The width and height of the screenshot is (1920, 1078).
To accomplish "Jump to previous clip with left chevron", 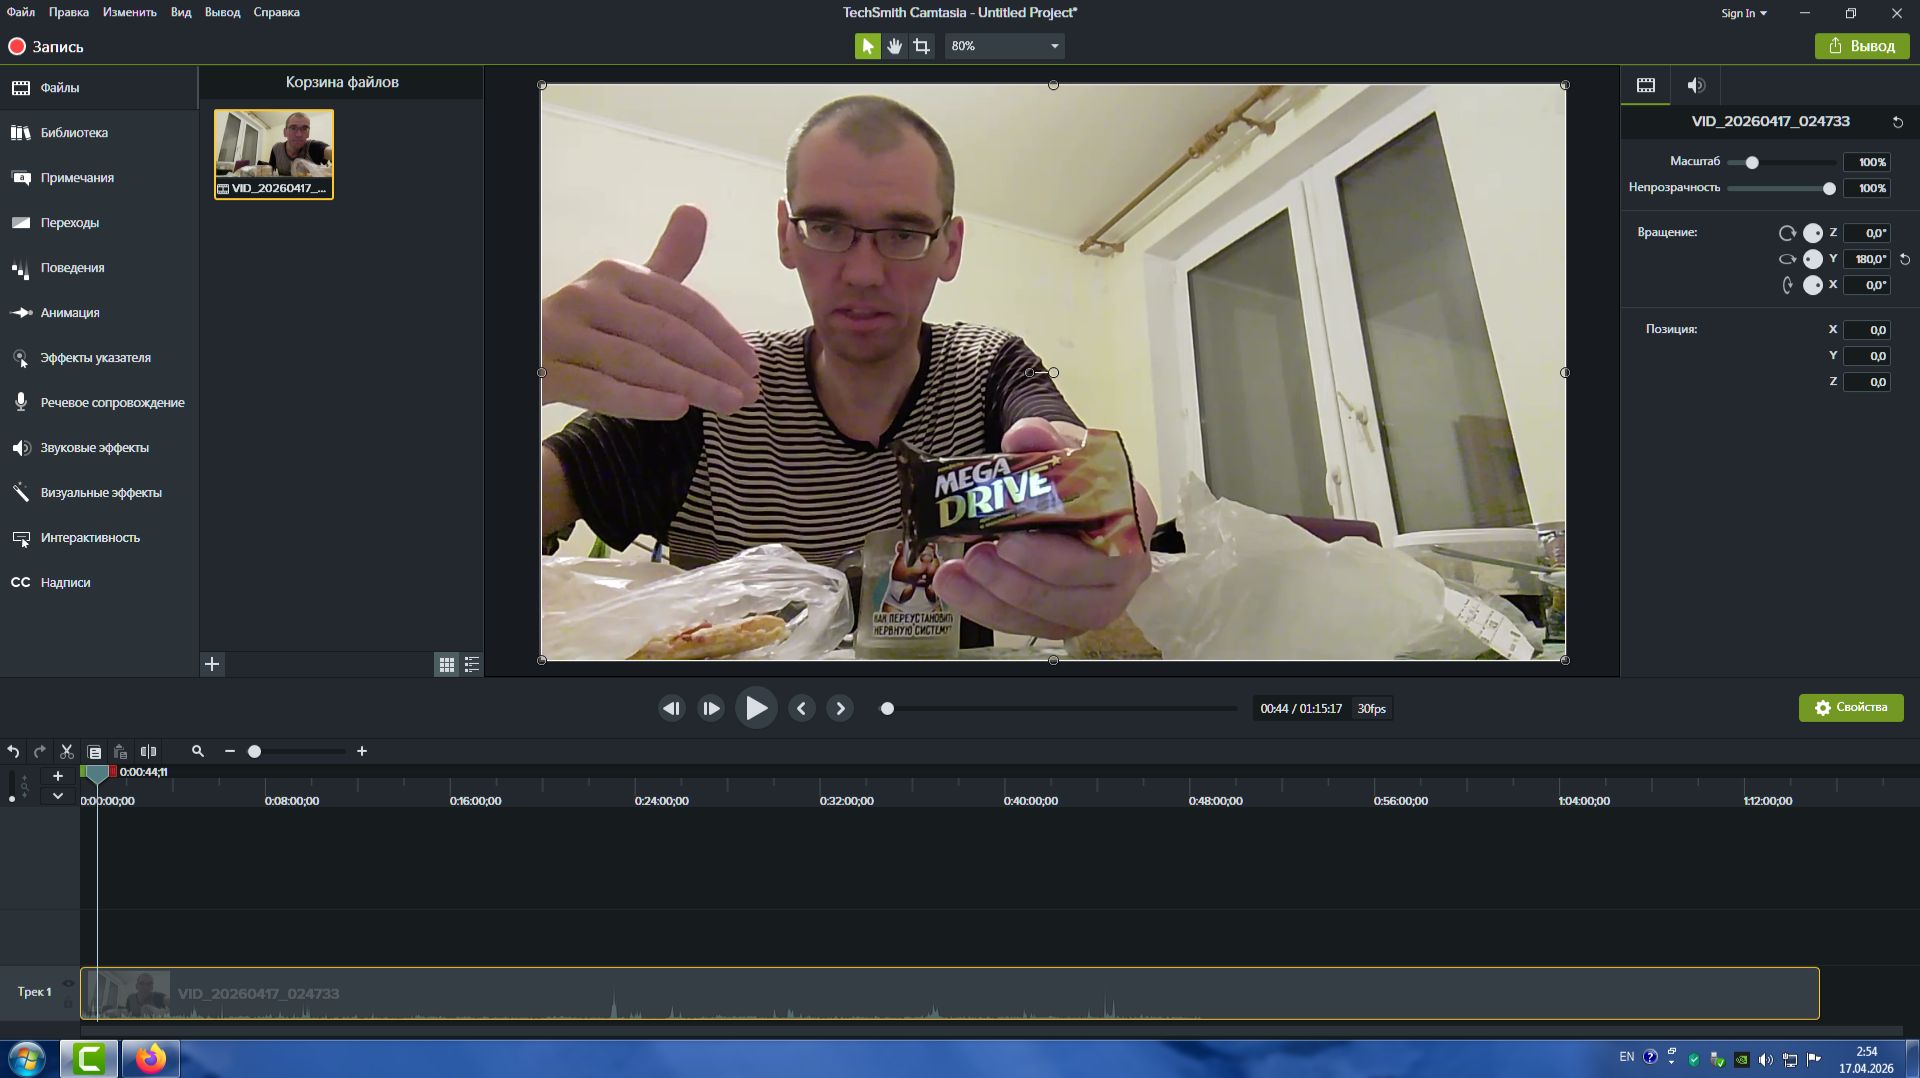I will pos(801,708).
